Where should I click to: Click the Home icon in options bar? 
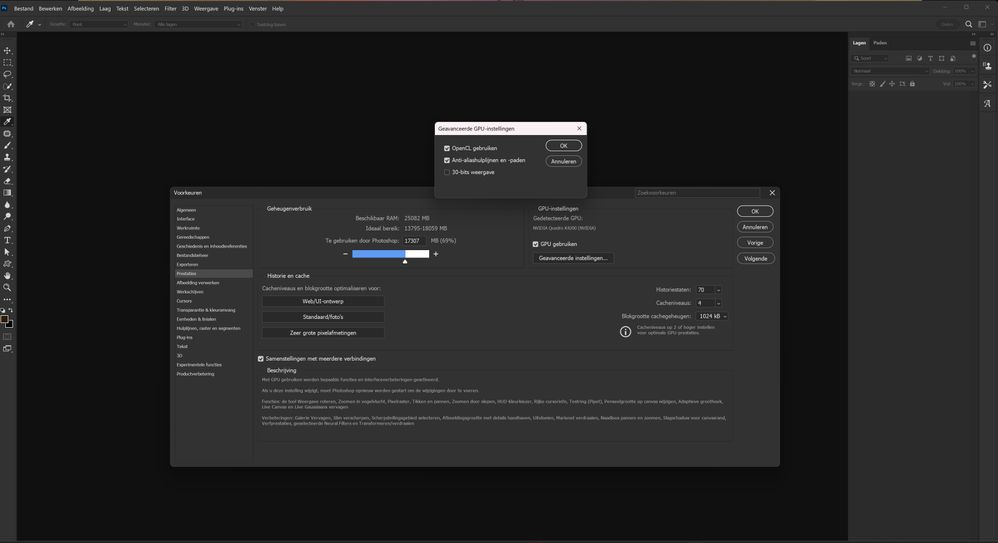[x=11, y=24]
